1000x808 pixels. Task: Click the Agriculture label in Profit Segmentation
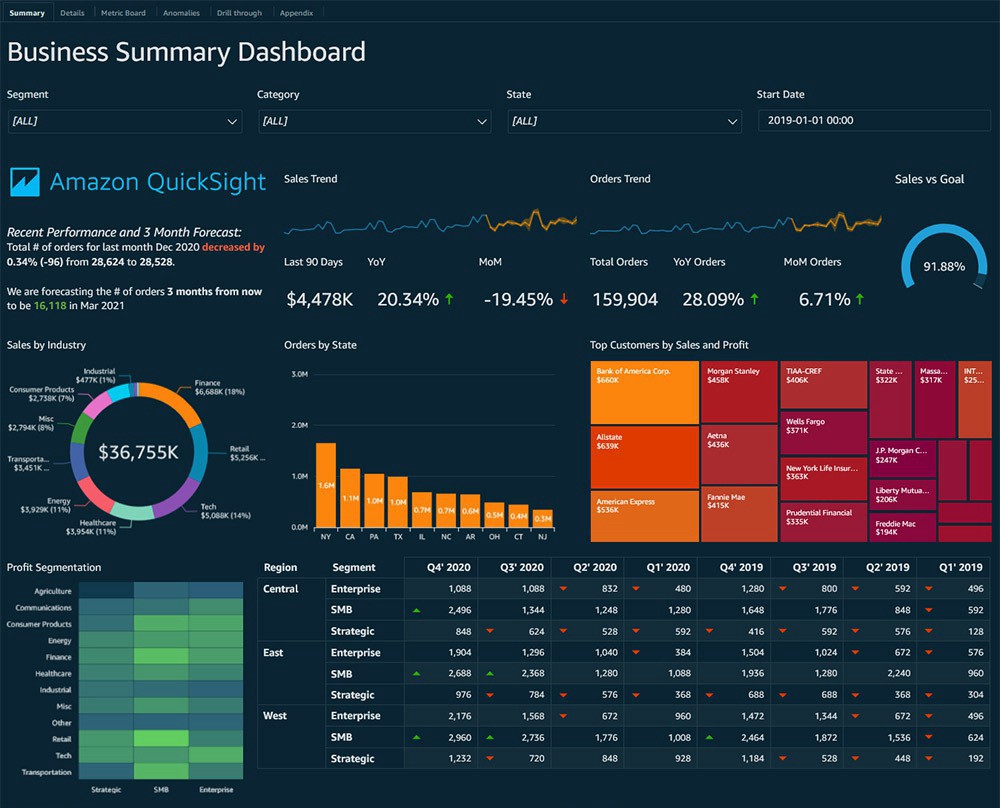pyautogui.click(x=52, y=591)
